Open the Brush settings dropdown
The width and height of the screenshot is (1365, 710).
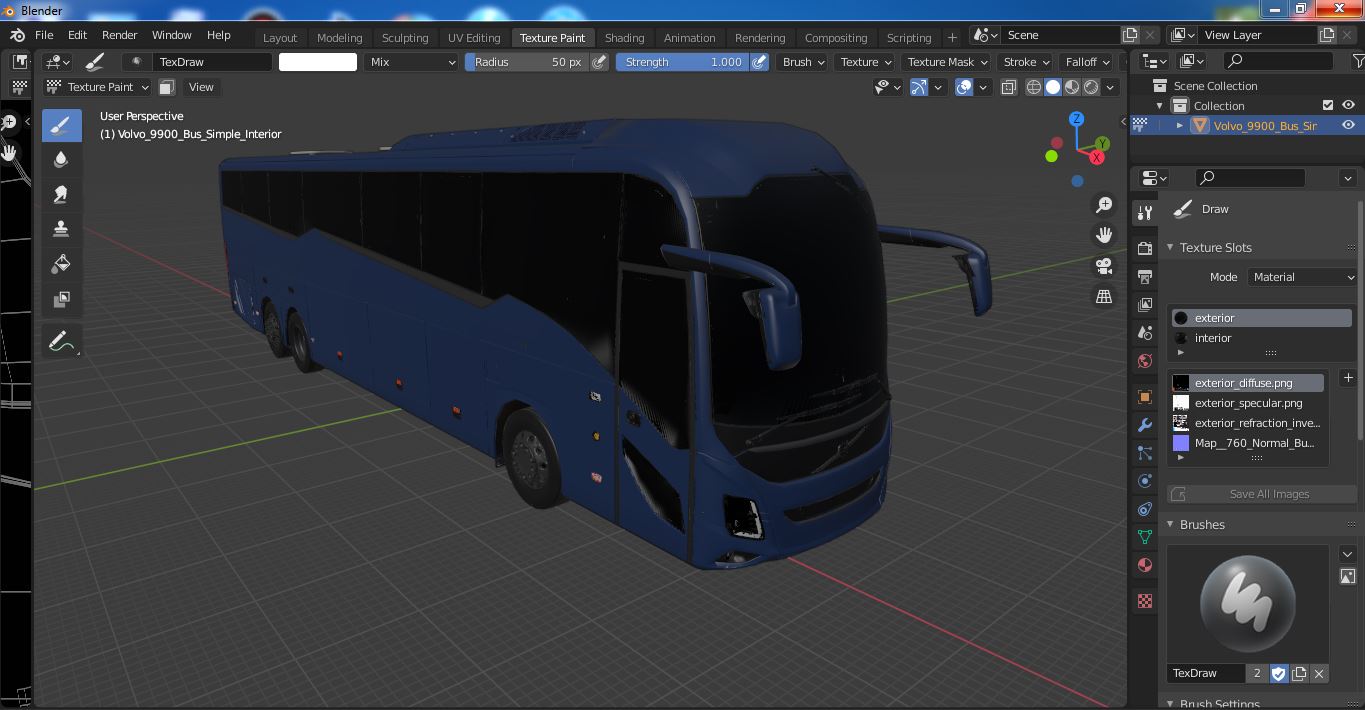tap(804, 62)
